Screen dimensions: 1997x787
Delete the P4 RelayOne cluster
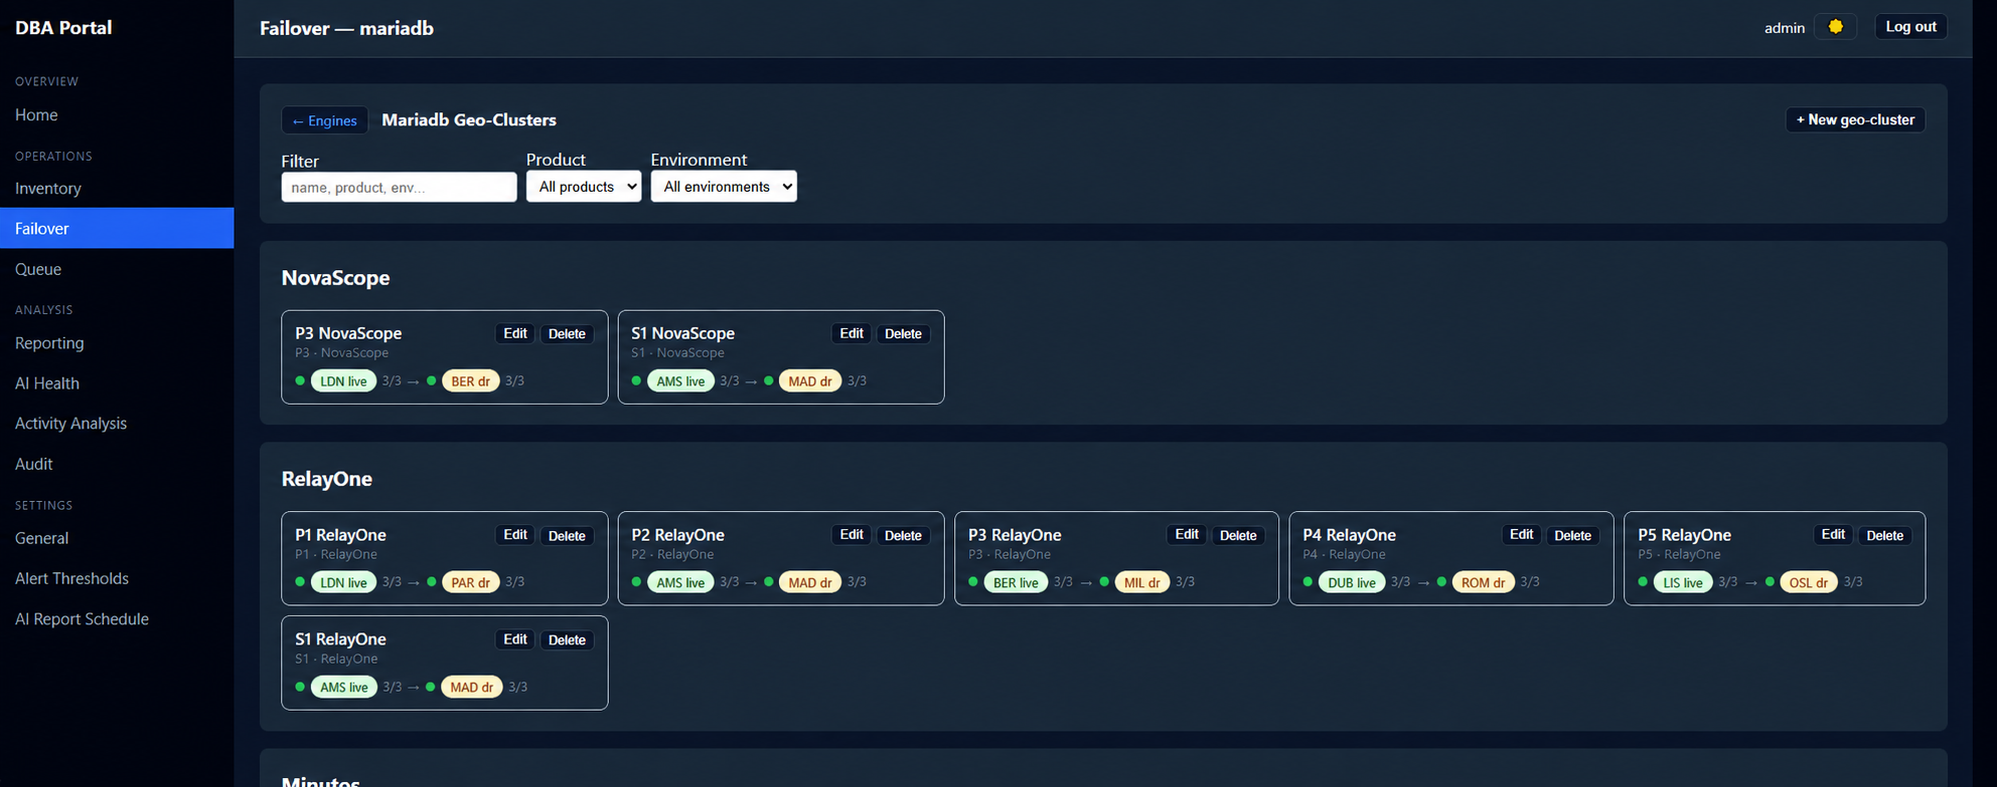coord(1573,536)
